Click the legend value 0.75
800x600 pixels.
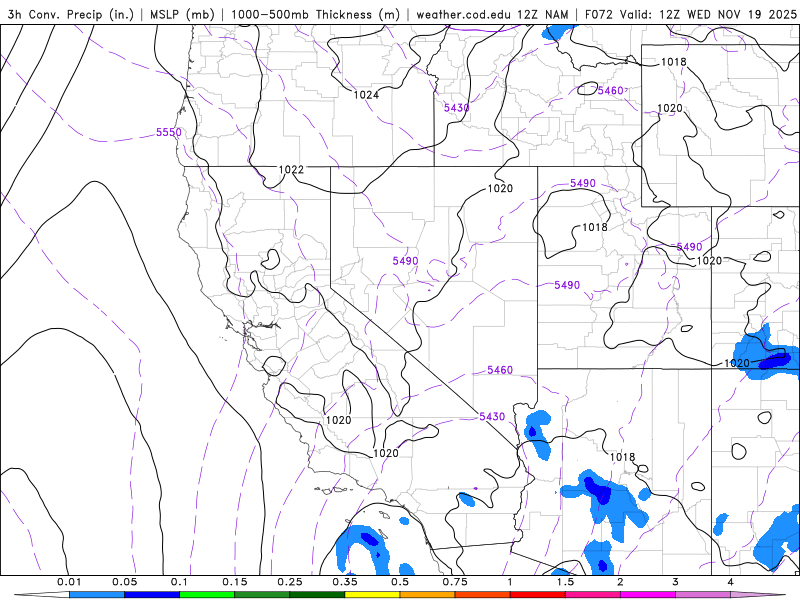455,582
